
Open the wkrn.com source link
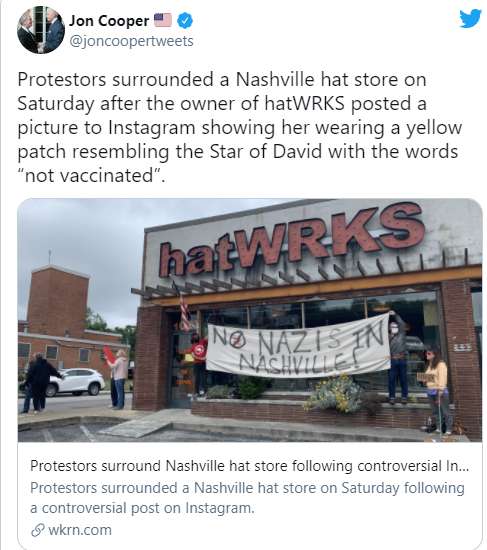[80, 530]
